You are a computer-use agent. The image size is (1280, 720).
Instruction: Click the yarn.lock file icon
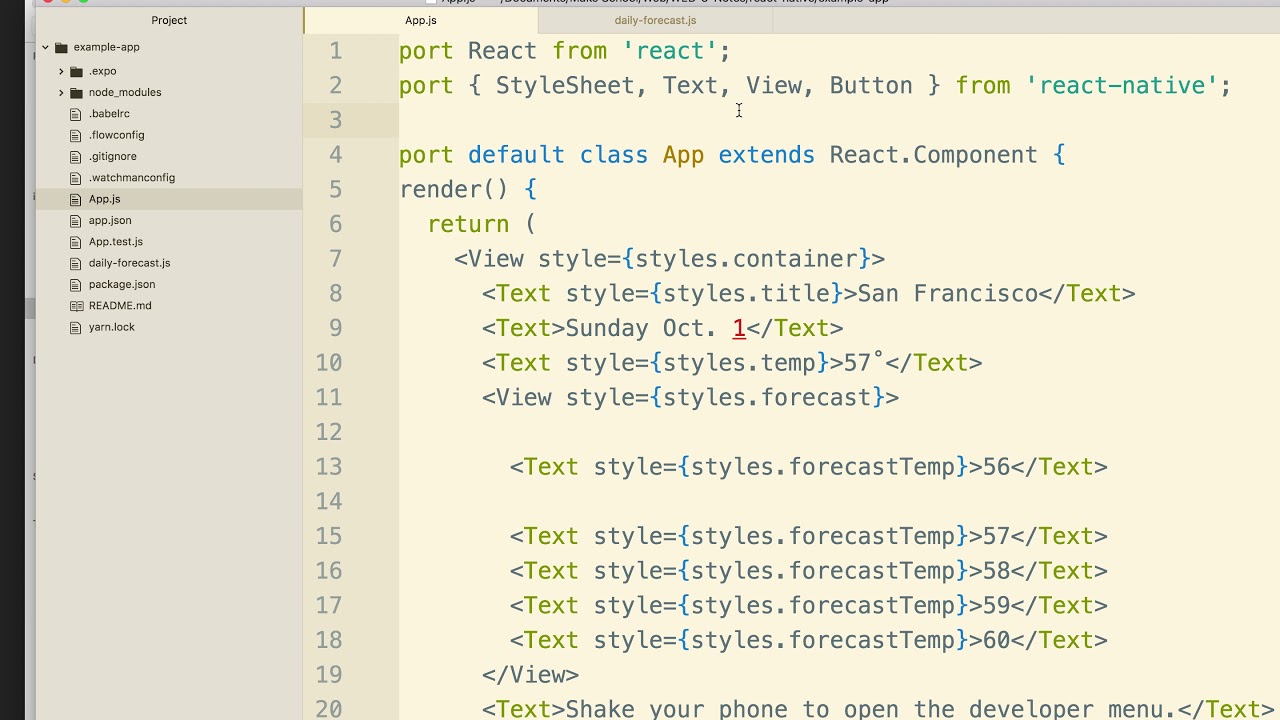[x=75, y=327]
